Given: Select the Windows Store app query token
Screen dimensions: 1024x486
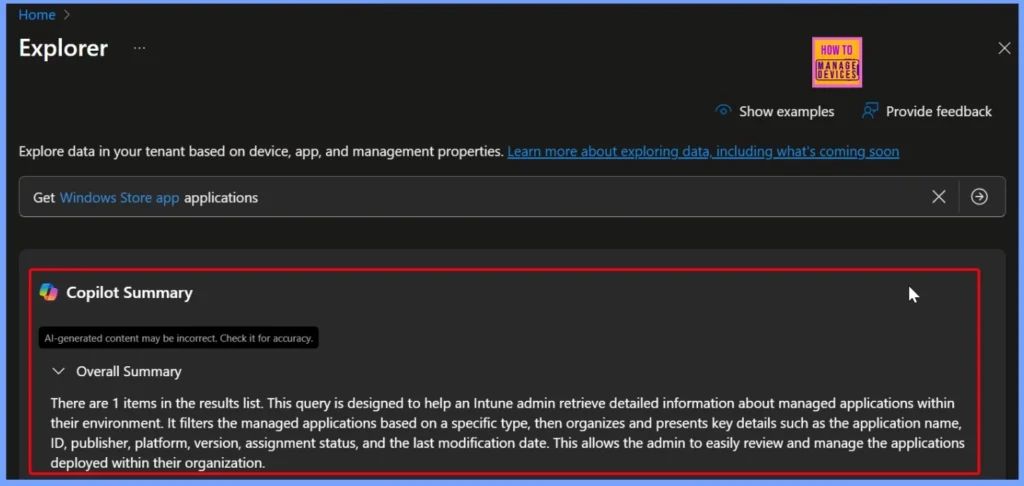Looking at the screenshot, I should click(x=120, y=197).
